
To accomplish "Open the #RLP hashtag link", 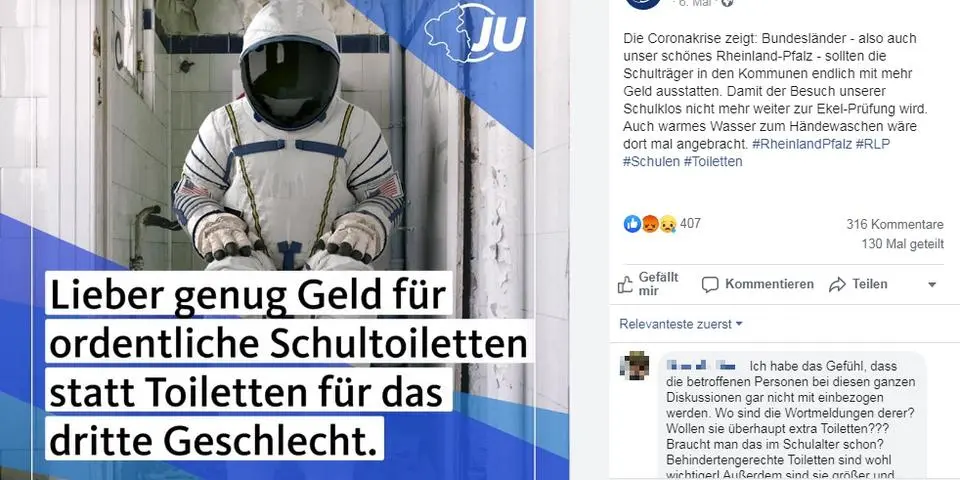I will (x=873, y=145).
